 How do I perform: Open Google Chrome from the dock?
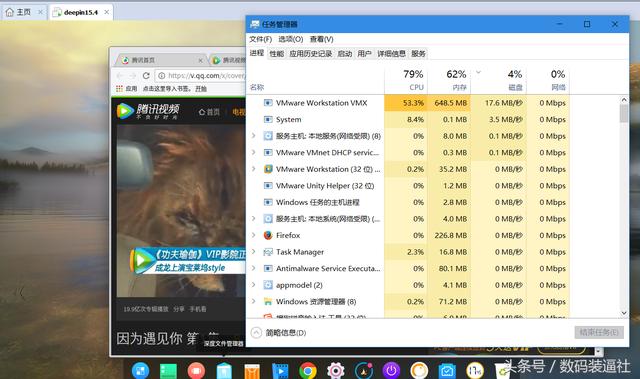pos(308,370)
